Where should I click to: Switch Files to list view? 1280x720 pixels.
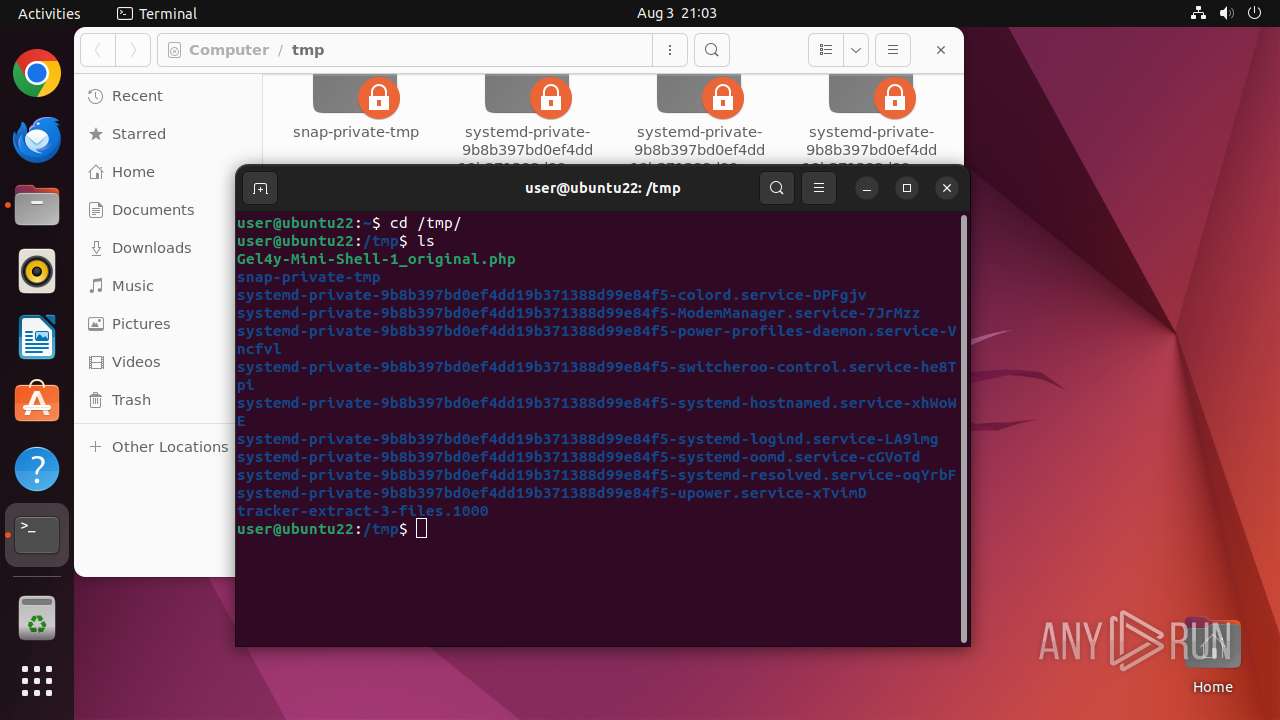(x=826, y=50)
